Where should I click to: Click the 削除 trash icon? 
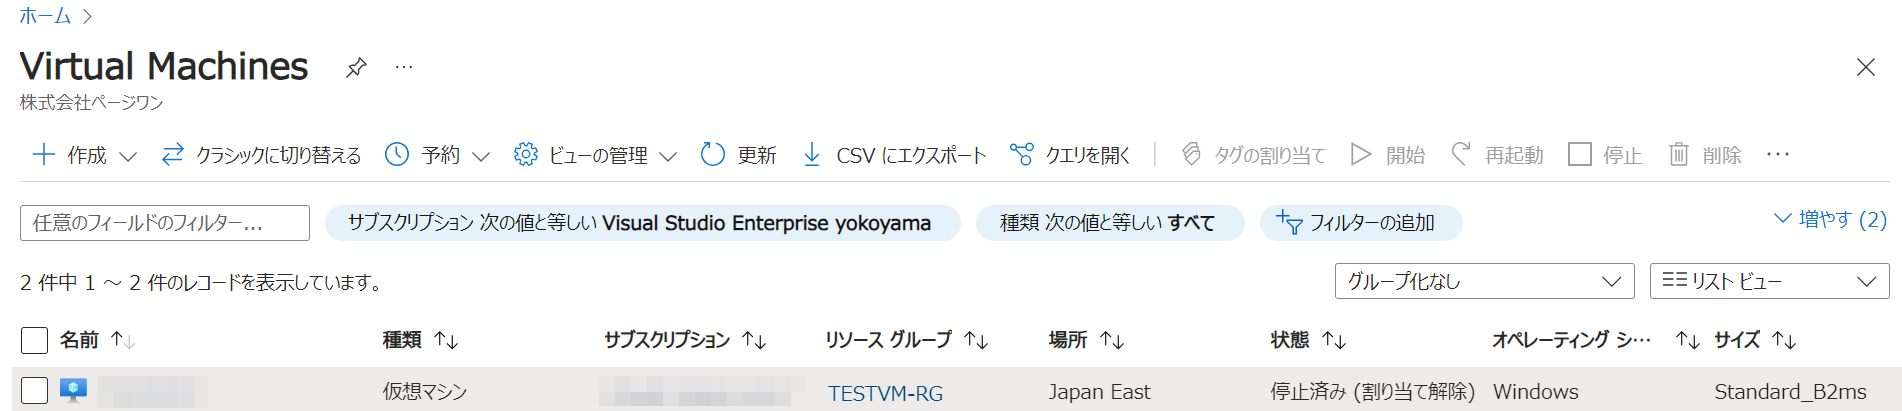pyautogui.click(x=1678, y=155)
